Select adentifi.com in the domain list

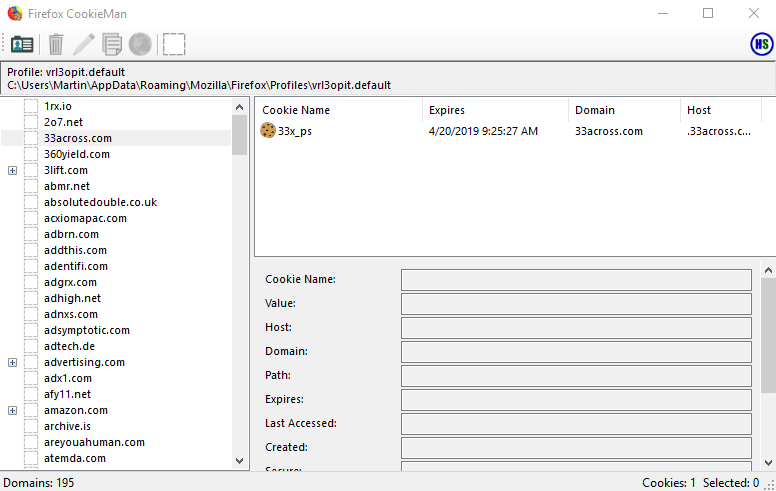(x=76, y=266)
